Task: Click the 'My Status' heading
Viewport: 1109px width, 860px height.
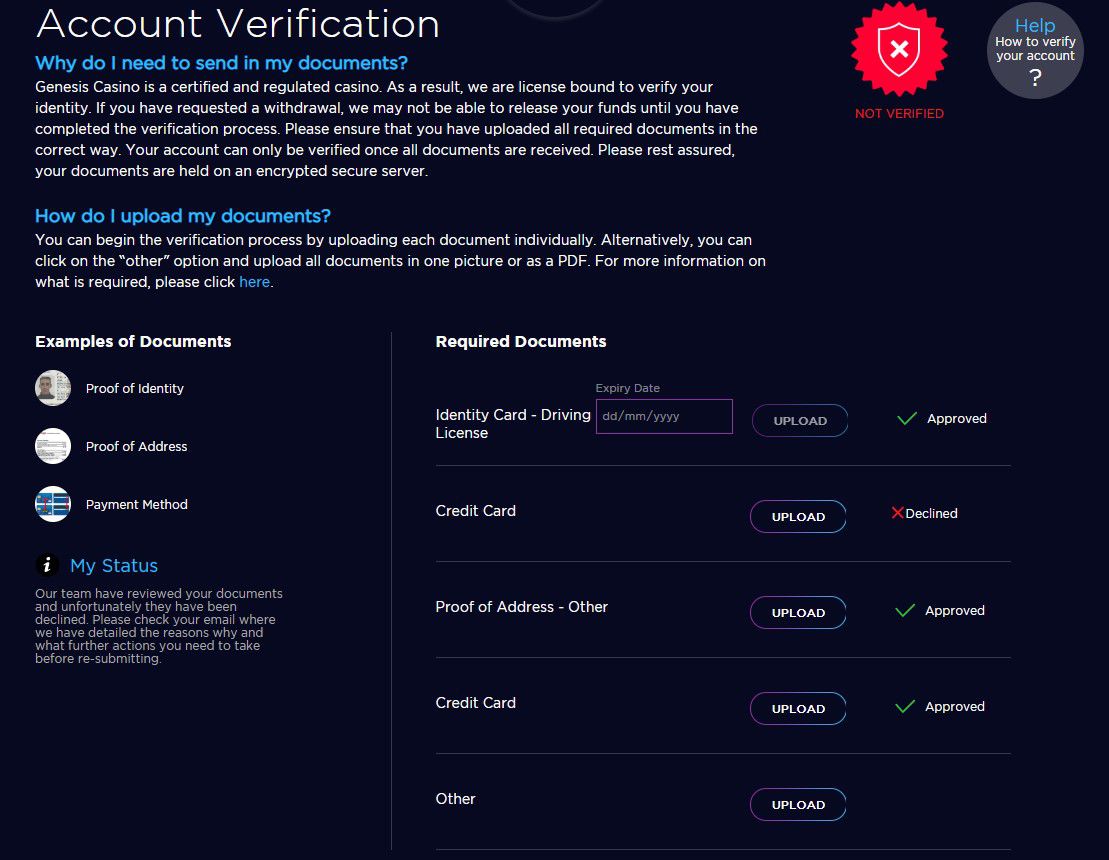Action: (114, 566)
